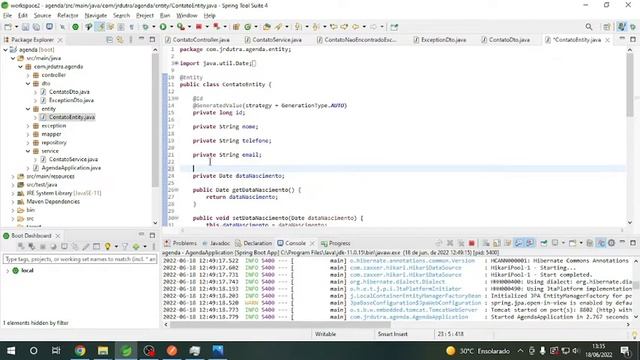Image resolution: width=640 pixels, height=360 pixels.
Task: Click the green Boot Dashboard icon in main toolbar
Action: pos(76,27)
